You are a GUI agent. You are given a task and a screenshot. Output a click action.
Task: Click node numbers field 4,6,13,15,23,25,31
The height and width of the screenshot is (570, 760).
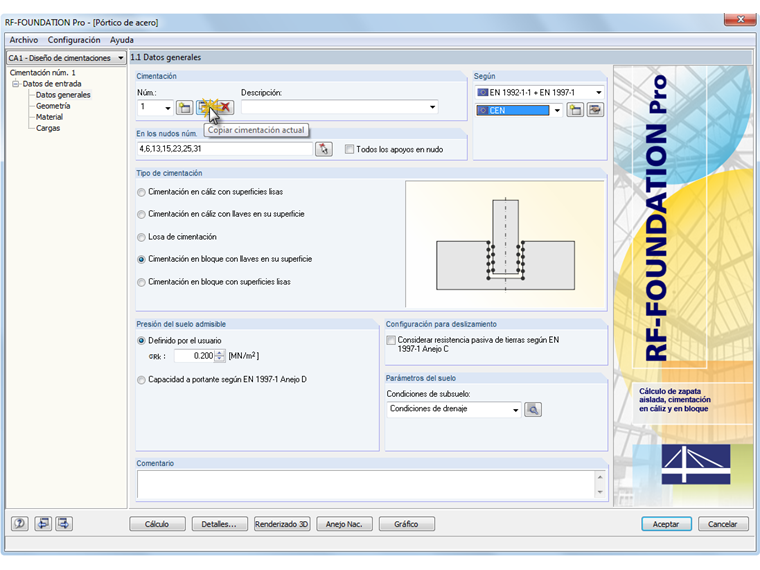(x=225, y=149)
